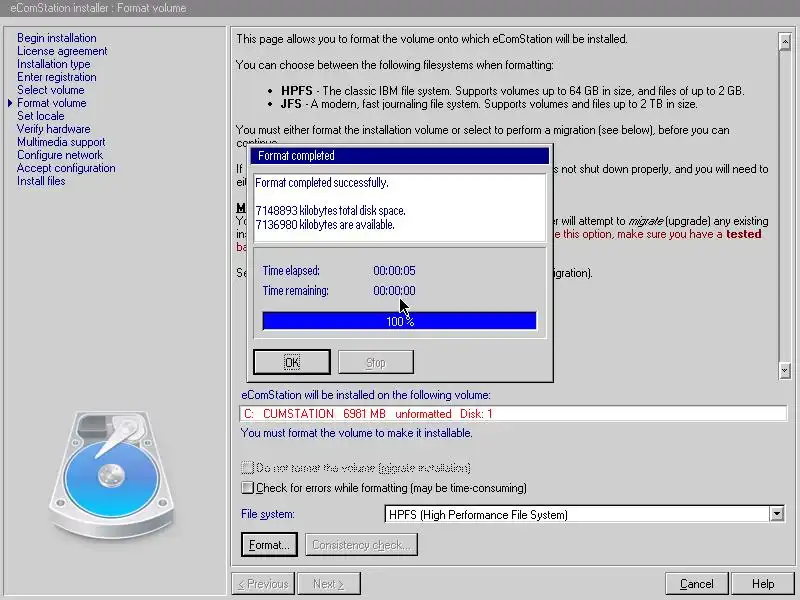Click 'eComStation will be installed on' label
The height and width of the screenshot is (600, 800).
pos(366,395)
